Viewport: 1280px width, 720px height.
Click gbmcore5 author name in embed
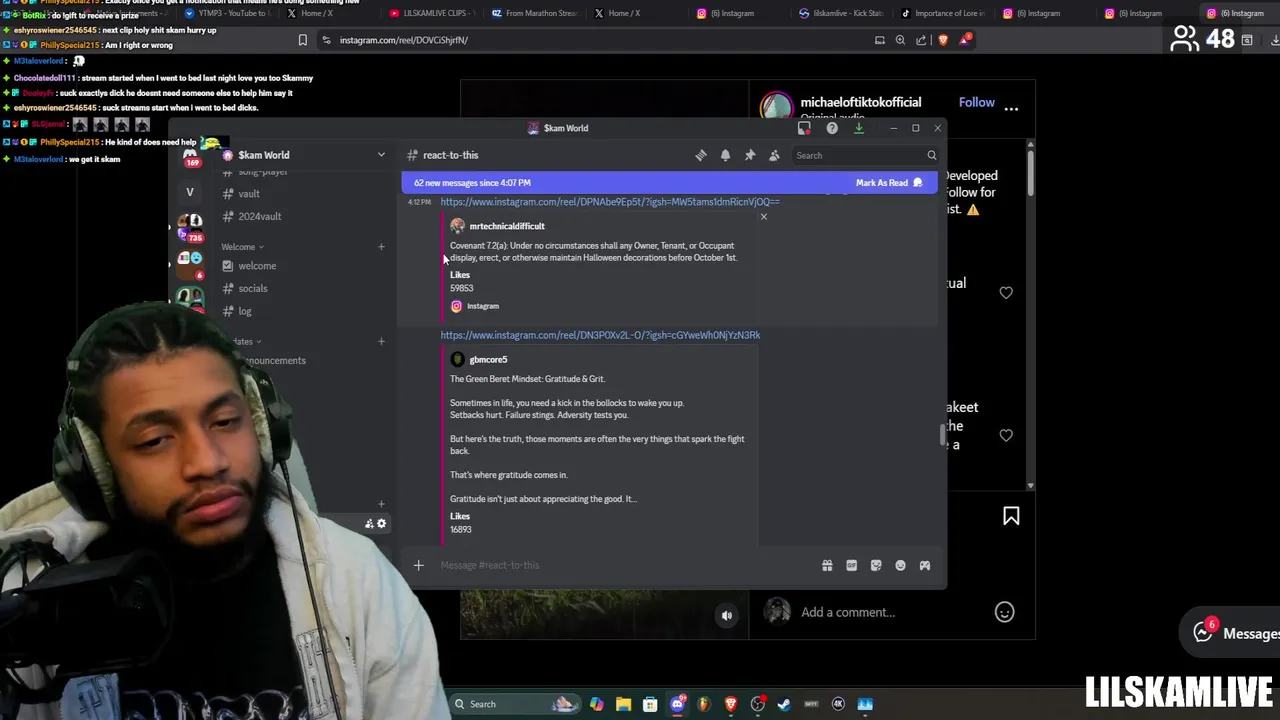(x=488, y=359)
